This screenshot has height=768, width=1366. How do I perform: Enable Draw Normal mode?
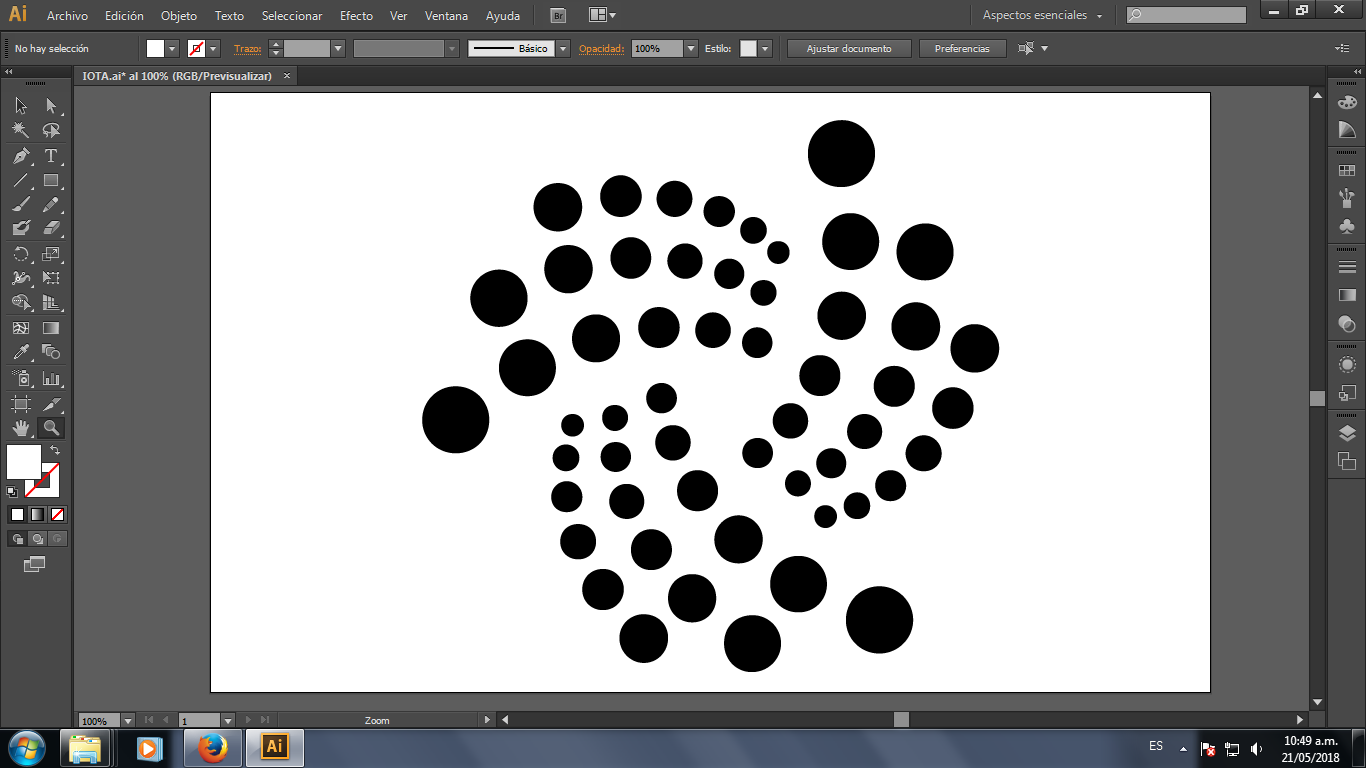point(17,539)
